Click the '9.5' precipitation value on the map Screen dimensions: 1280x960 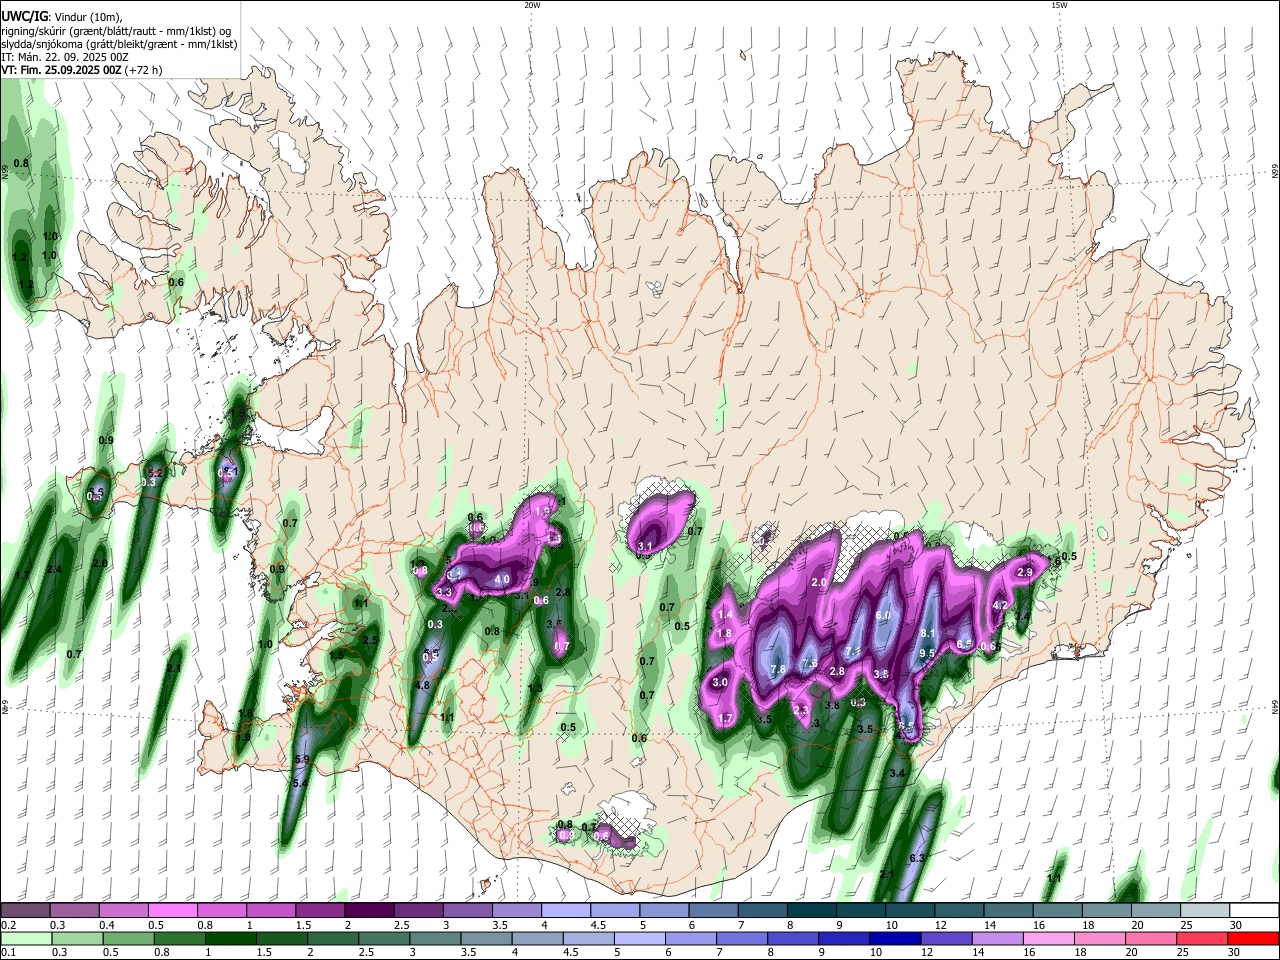926,653
